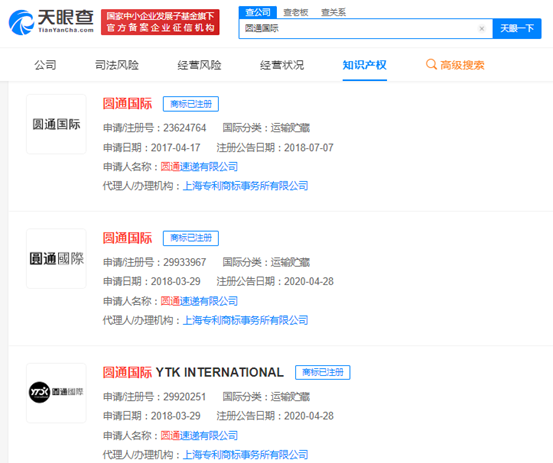Select the text 注册公告日期：2018-07-07

tap(275, 147)
